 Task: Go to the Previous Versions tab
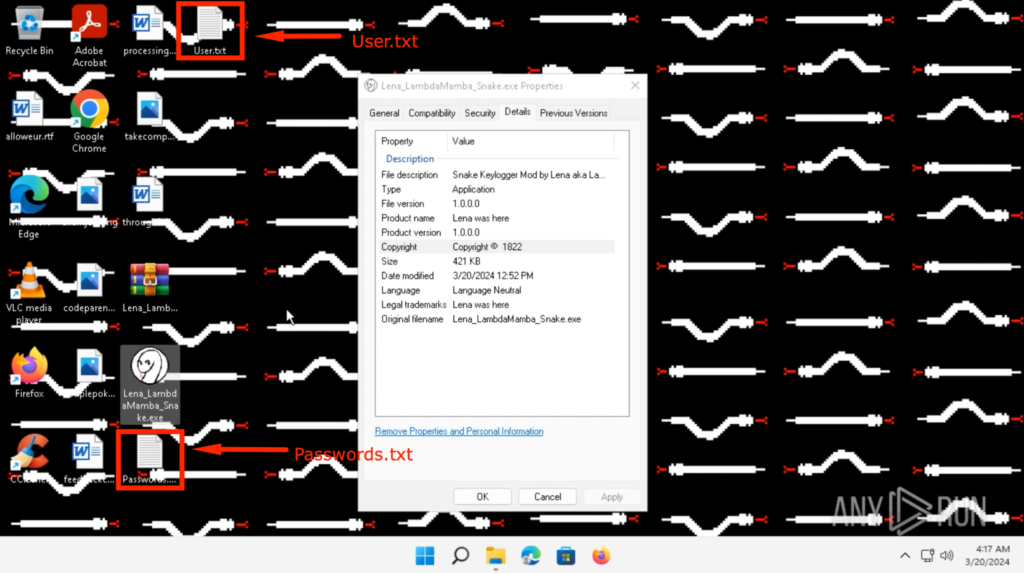573,113
